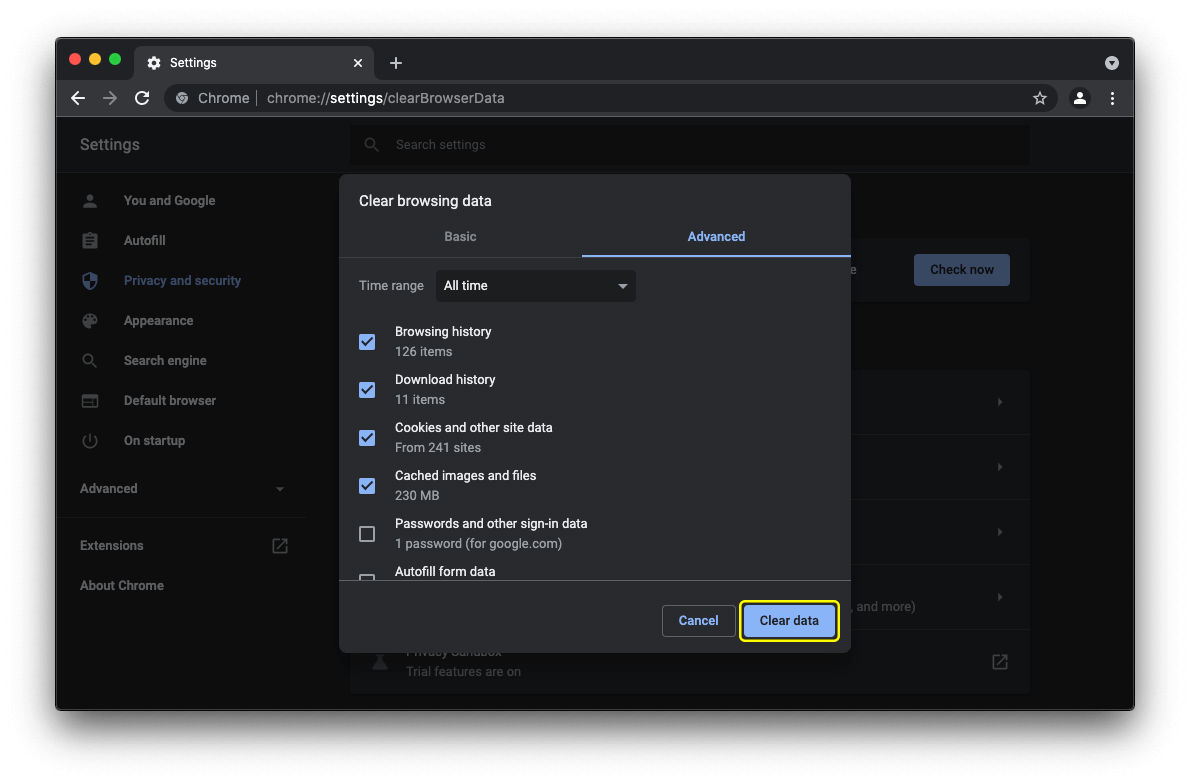Switch to the Basic tab
This screenshot has width=1190, height=784.
pos(460,237)
